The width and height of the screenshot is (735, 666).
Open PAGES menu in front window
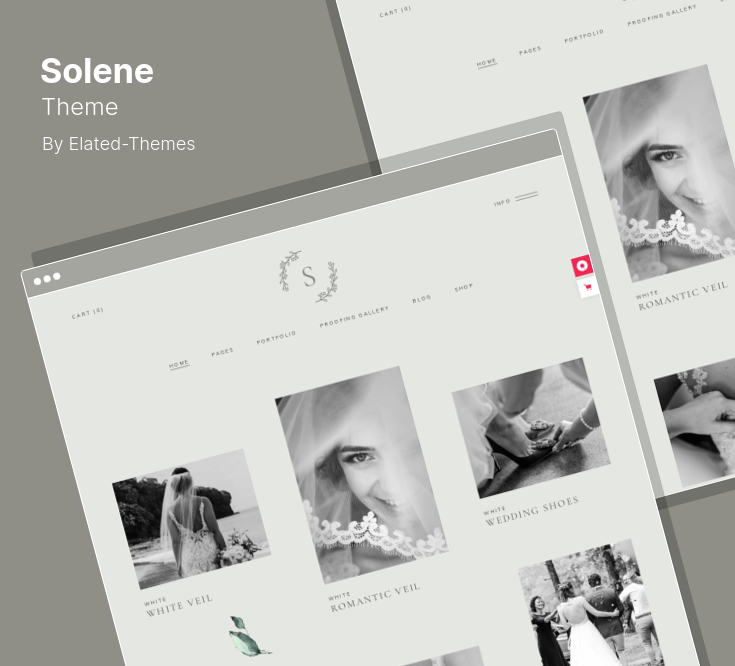(222, 352)
